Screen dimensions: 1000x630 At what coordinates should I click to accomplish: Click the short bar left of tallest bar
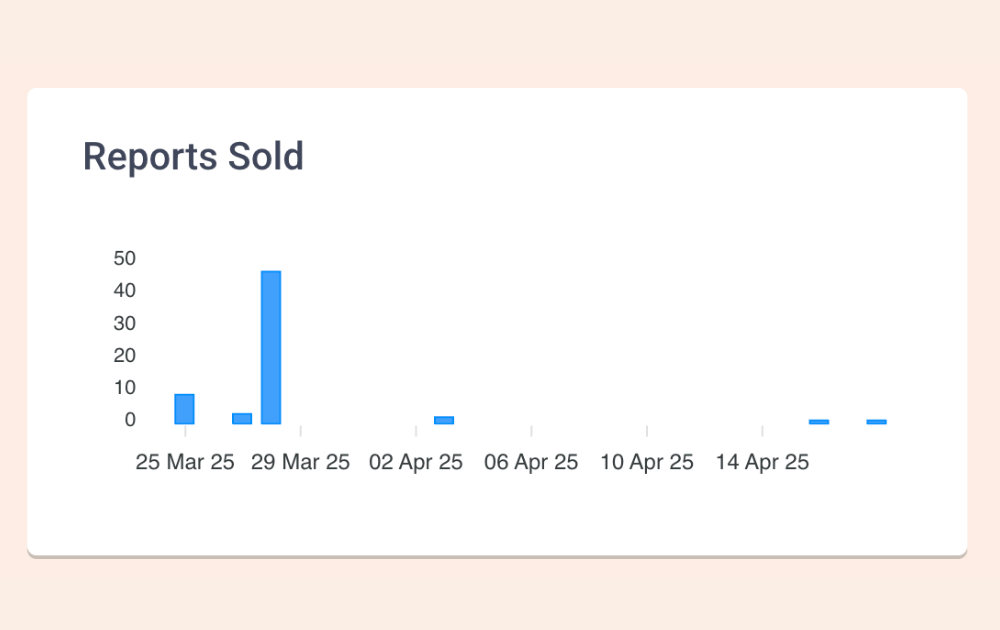tap(242, 419)
